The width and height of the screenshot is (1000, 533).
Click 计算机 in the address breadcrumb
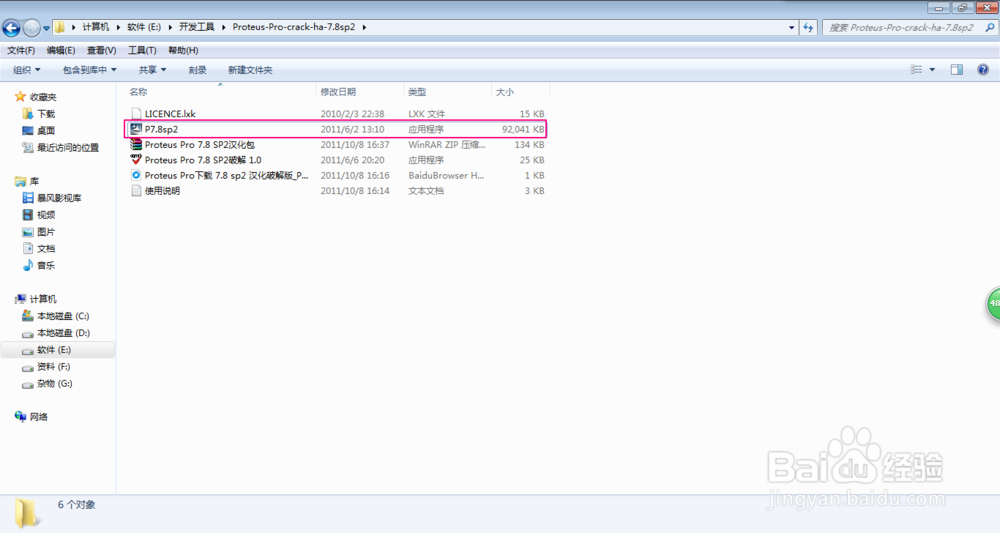pos(96,27)
